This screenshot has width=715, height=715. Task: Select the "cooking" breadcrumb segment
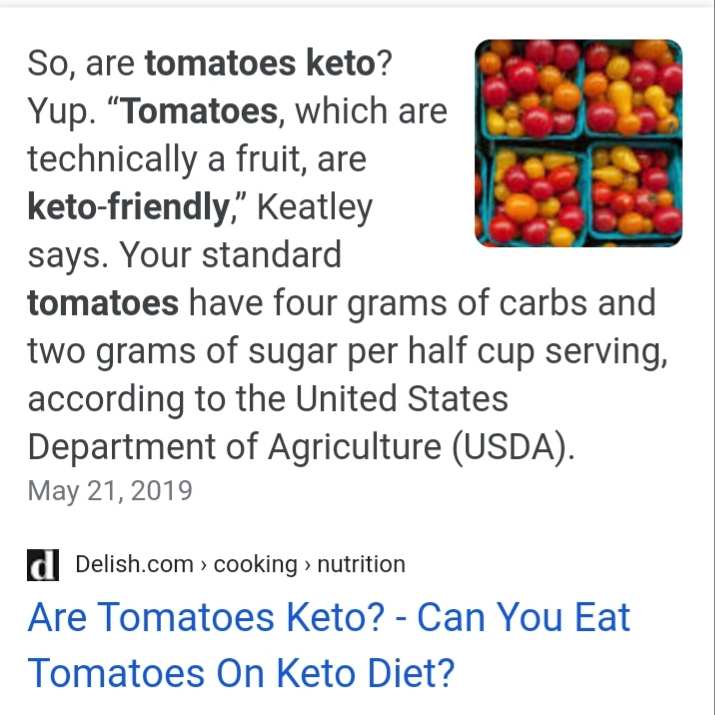[x=255, y=564]
